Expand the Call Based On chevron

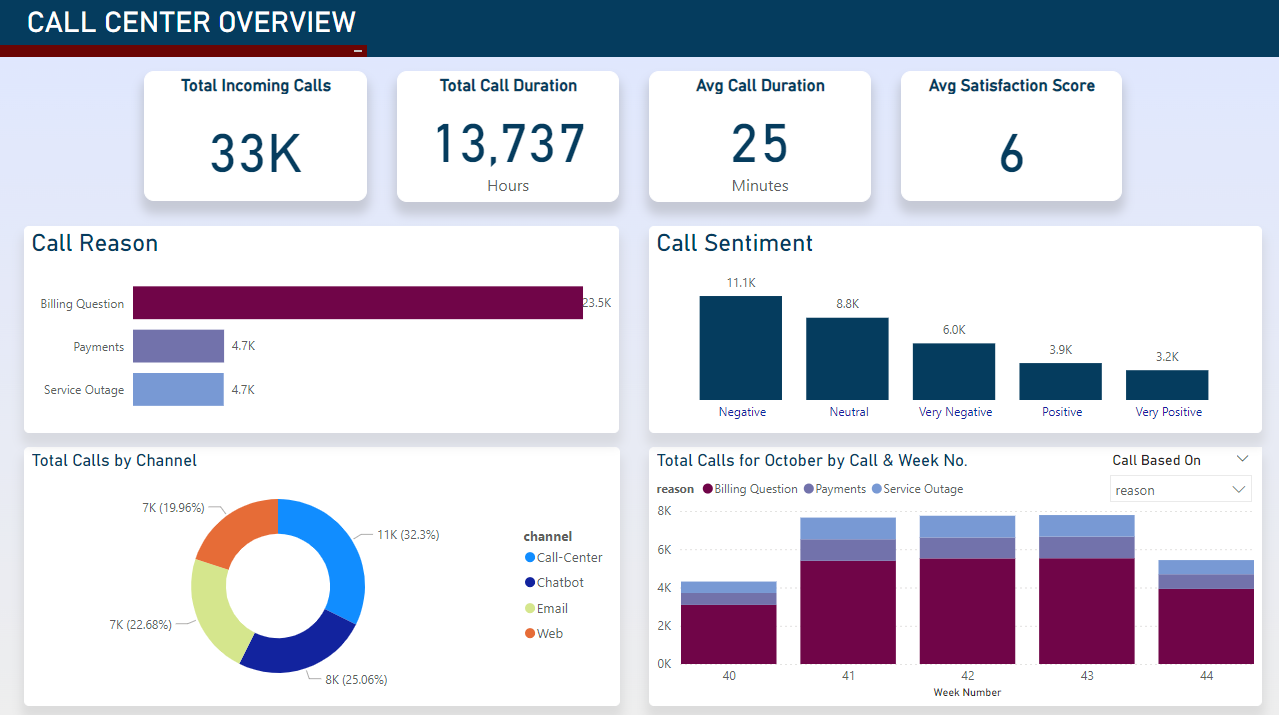[x=1242, y=459]
